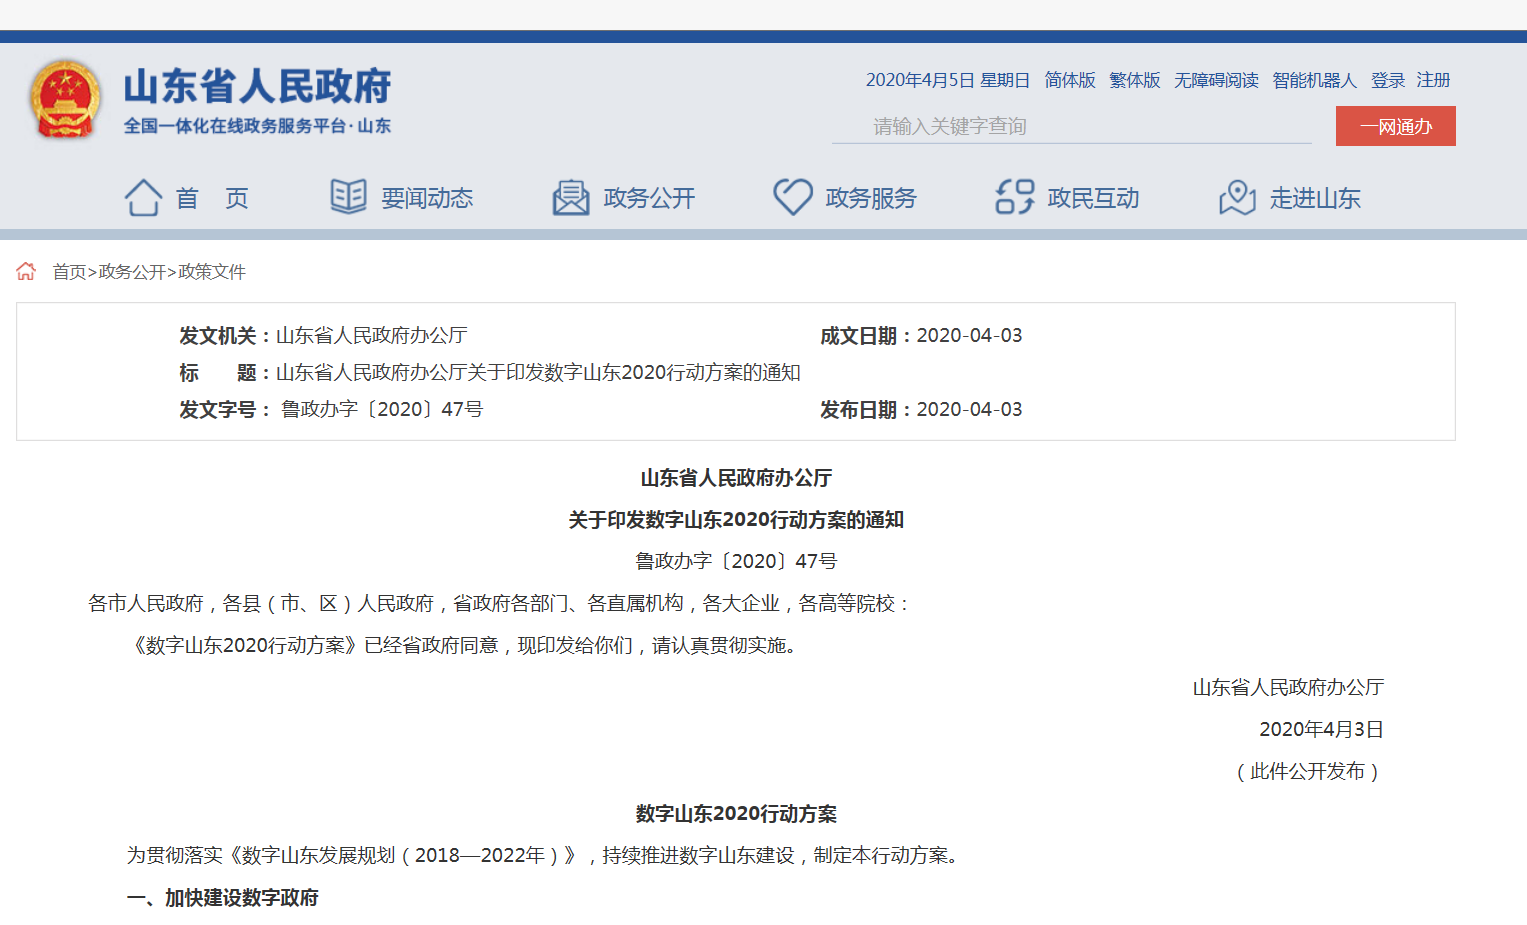
Task: Click the paragraph beginning 为贯彻落实《数字山东发展规划
Action: point(546,855)
